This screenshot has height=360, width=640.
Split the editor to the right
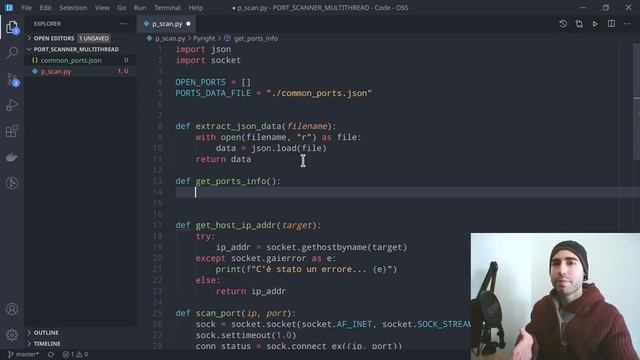tap(611, 24)
